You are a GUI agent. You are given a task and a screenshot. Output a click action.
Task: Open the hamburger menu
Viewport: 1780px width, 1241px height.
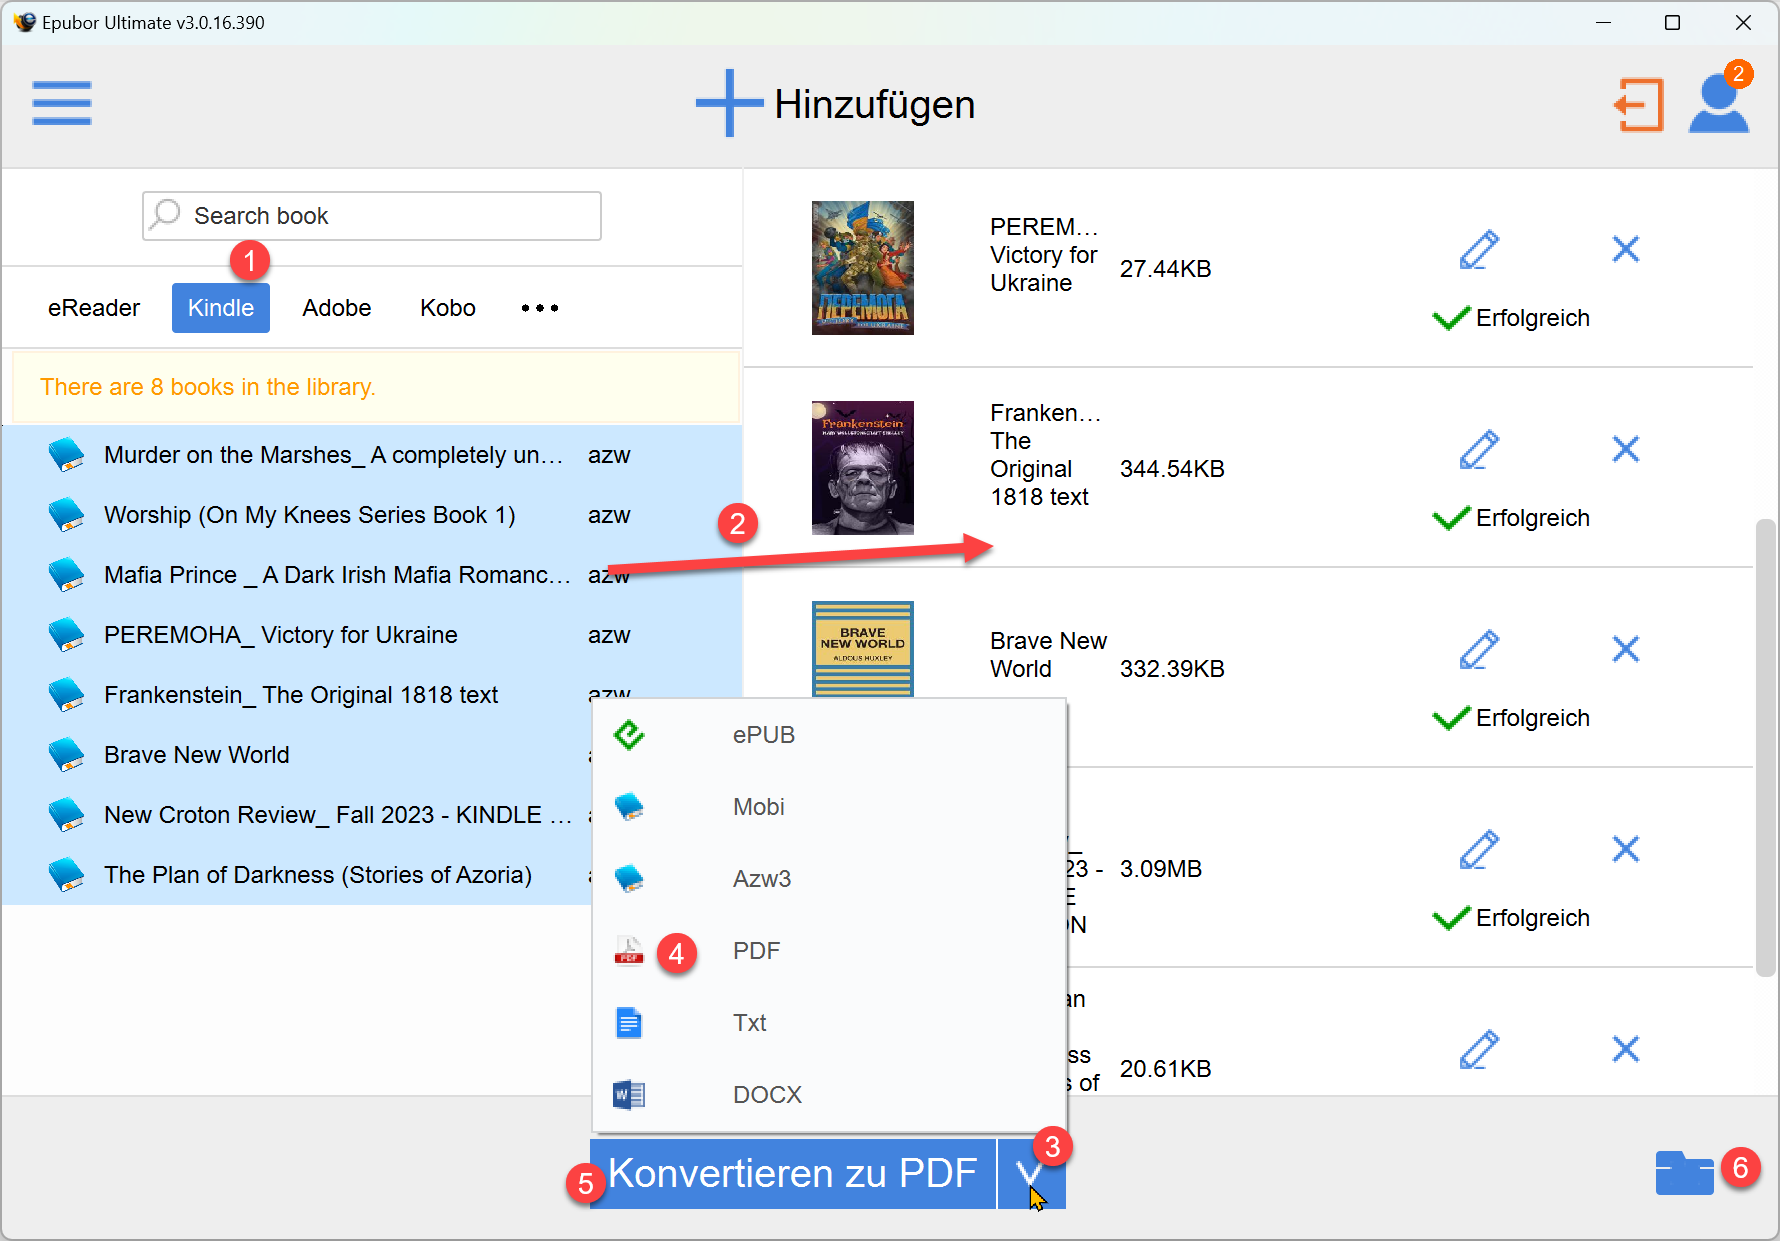(x=61, y=104)
